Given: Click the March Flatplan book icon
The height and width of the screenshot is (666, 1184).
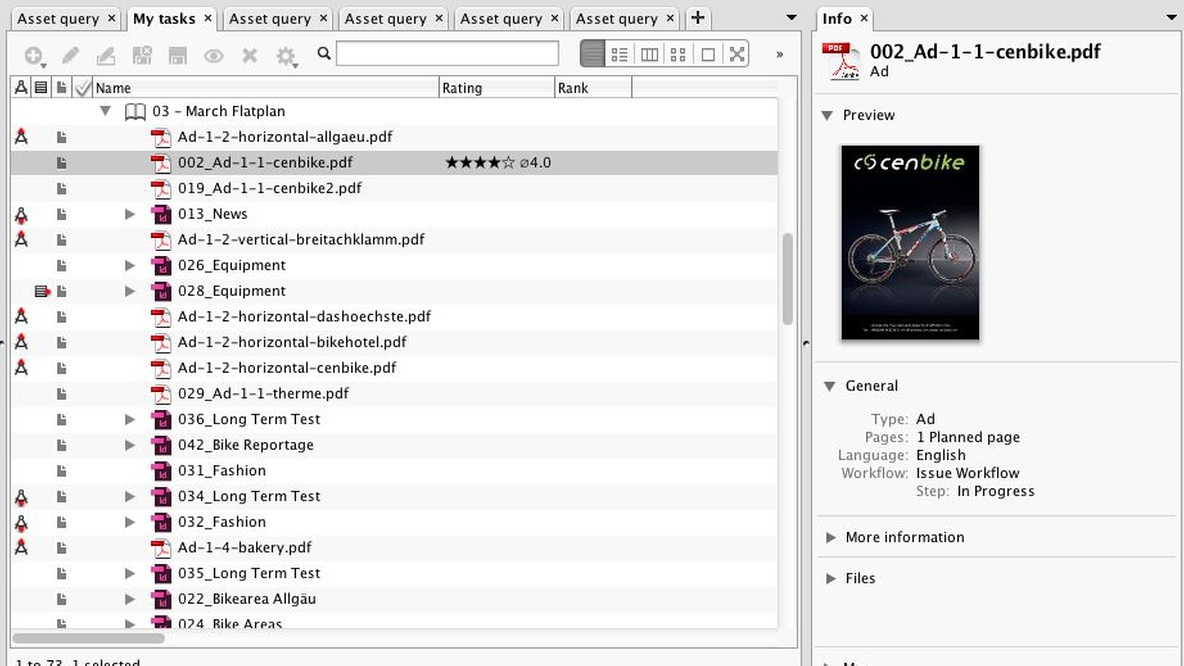Looking at the screenshot, I should pos(135,112).
